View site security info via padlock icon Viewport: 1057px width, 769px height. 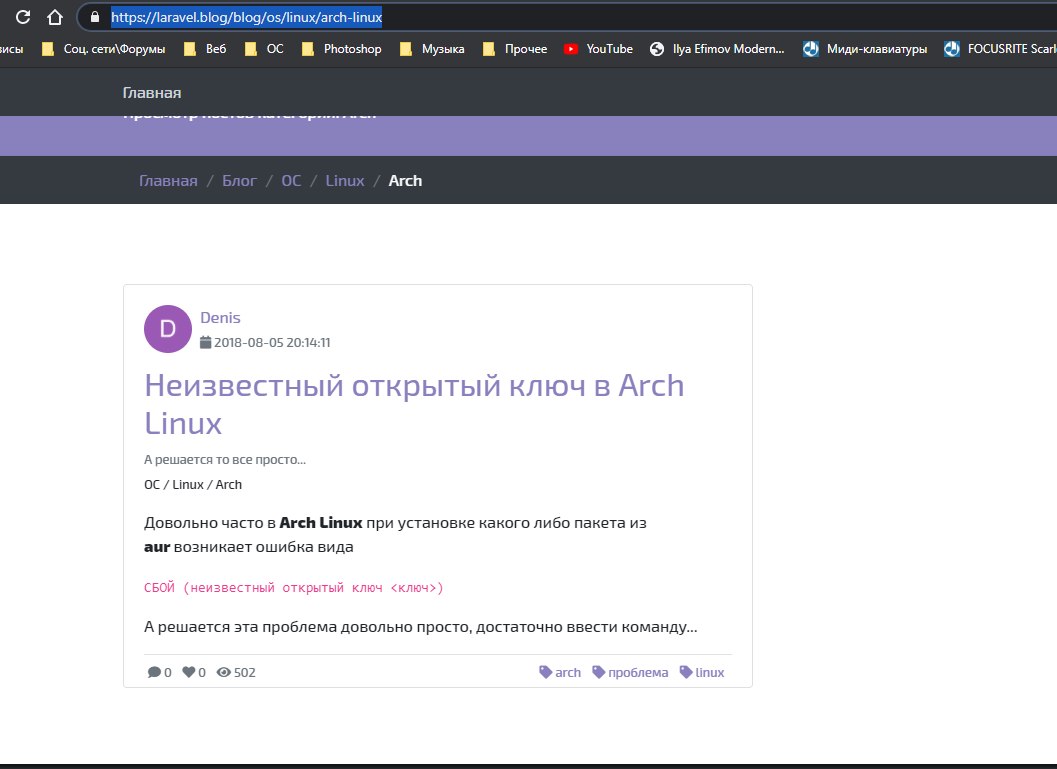(95, 17)
